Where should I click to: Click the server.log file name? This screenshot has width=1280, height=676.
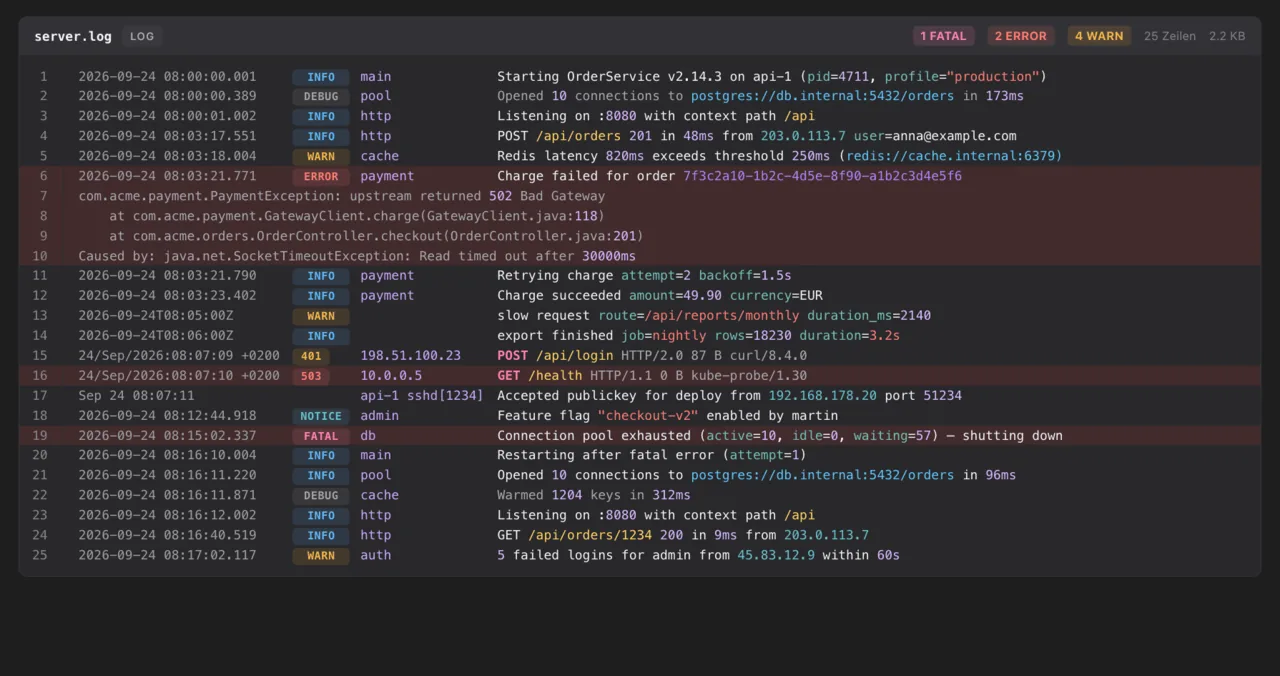coord(73,36)
